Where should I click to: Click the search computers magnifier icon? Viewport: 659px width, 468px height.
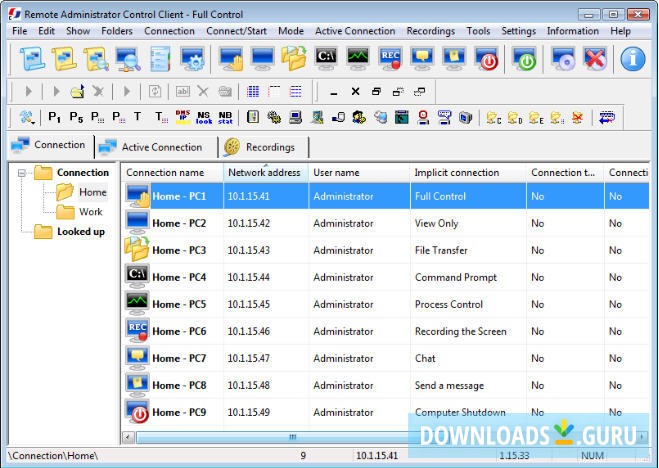pyautogui.click(x=128, y=59)
